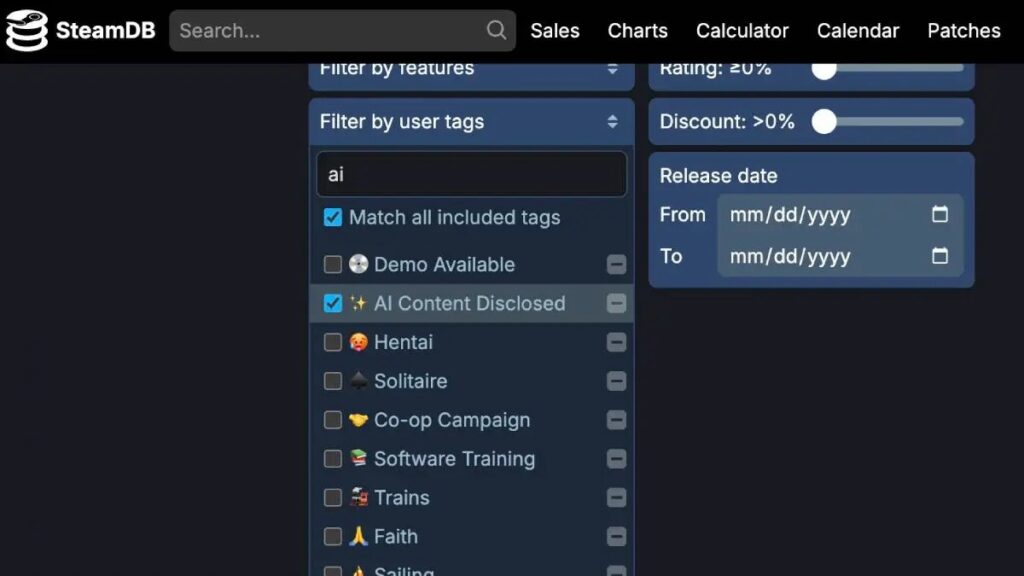Click the tag search field containing 'ai'
This screenshot has height=576, width=1024.
[x=470, y=174]
